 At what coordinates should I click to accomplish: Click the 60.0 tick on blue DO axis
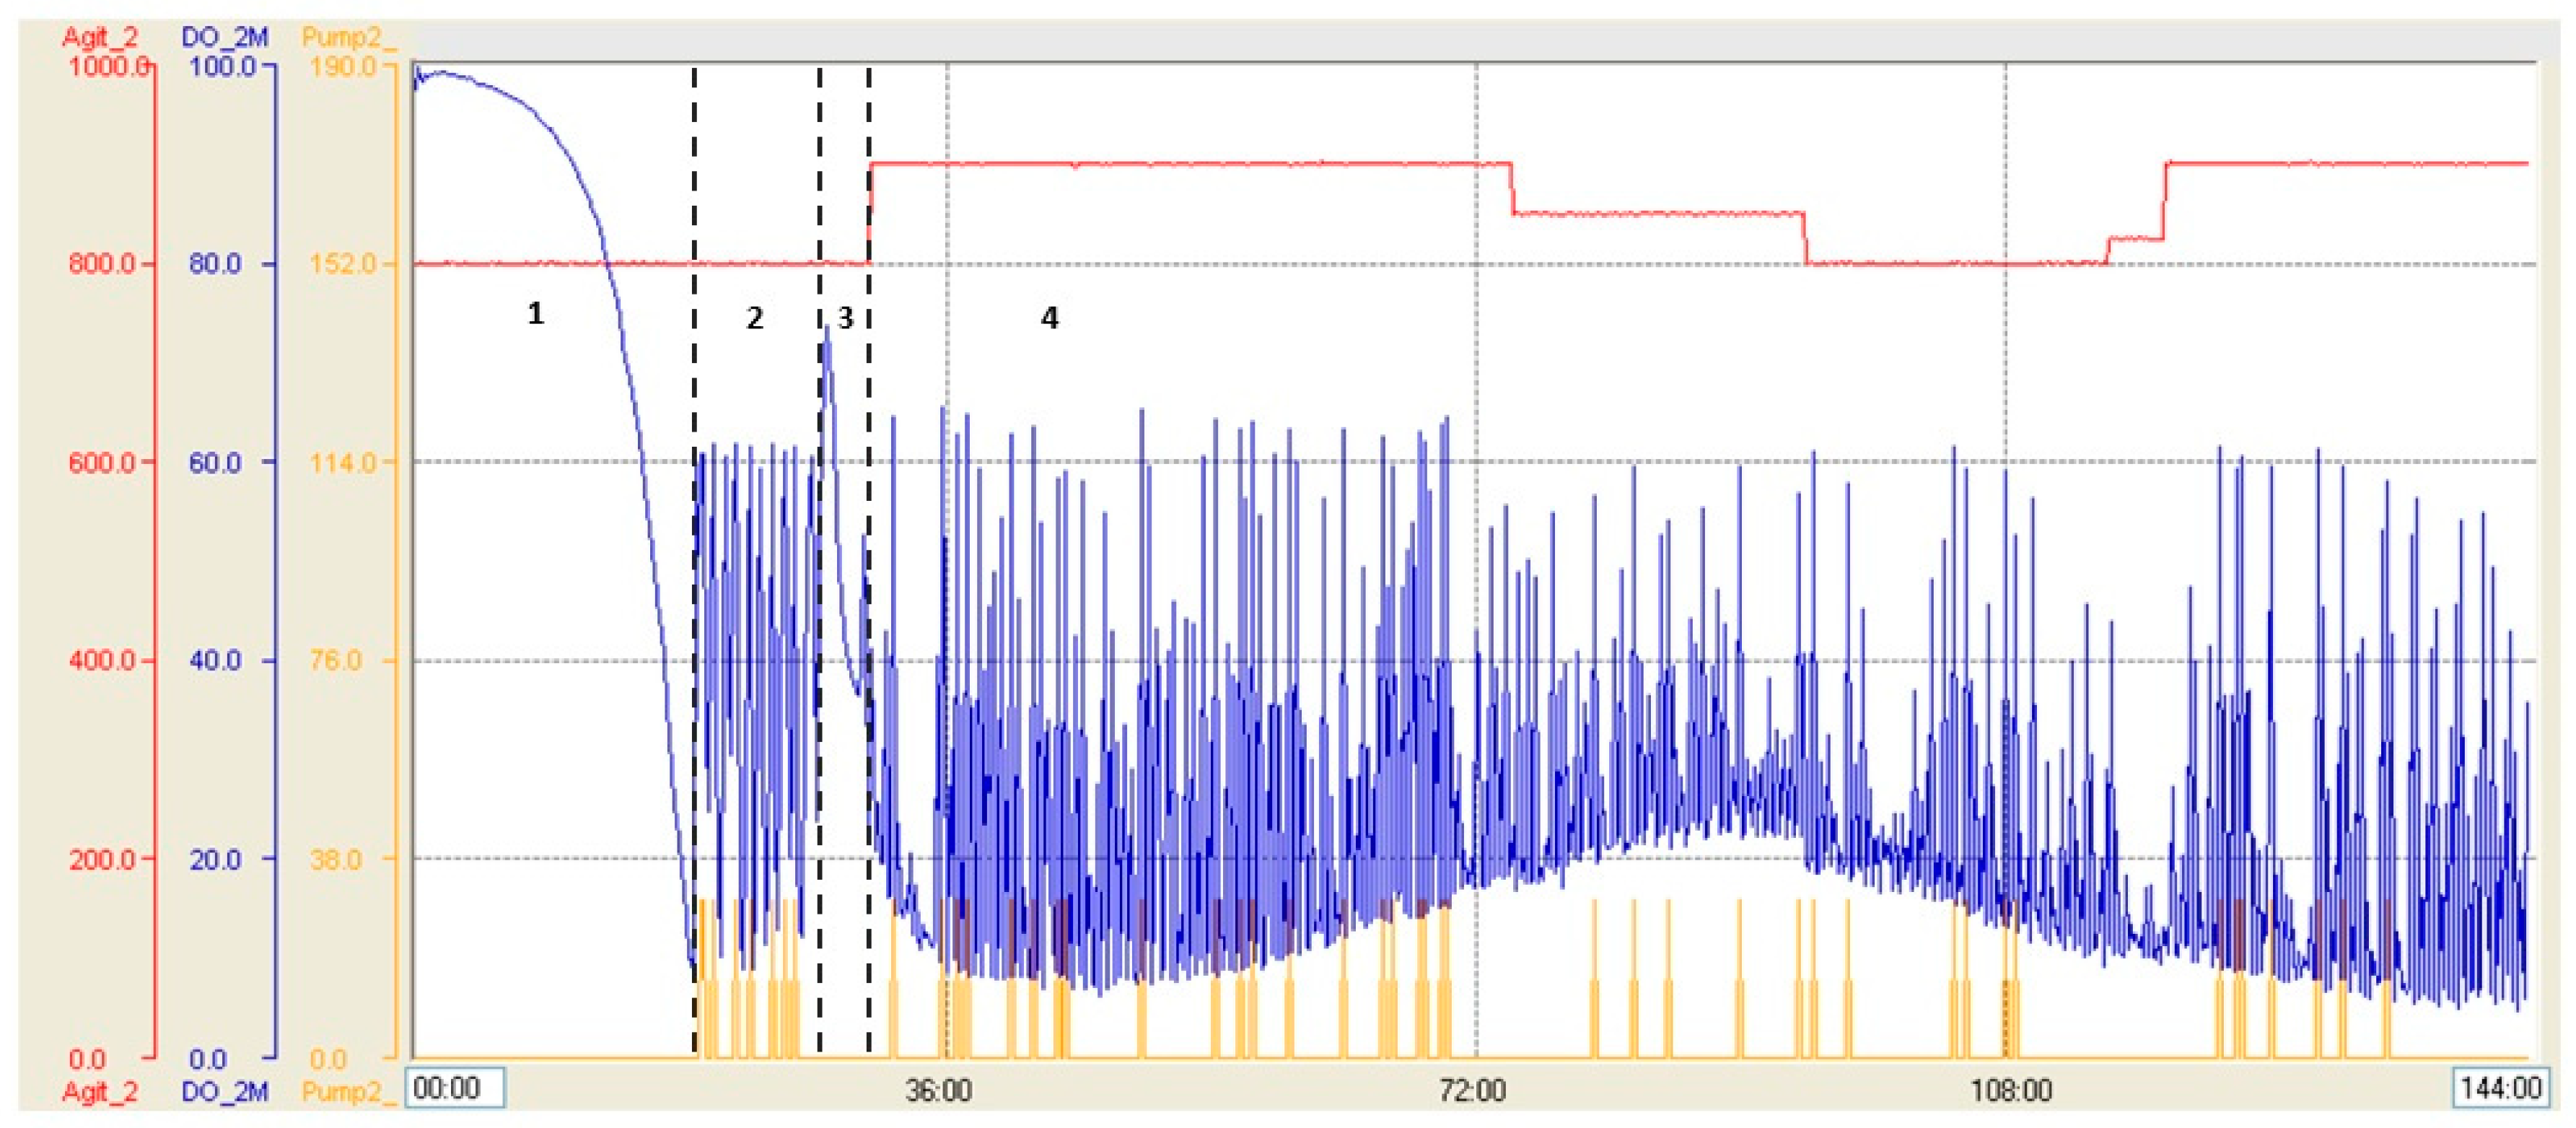click(215, 462)
